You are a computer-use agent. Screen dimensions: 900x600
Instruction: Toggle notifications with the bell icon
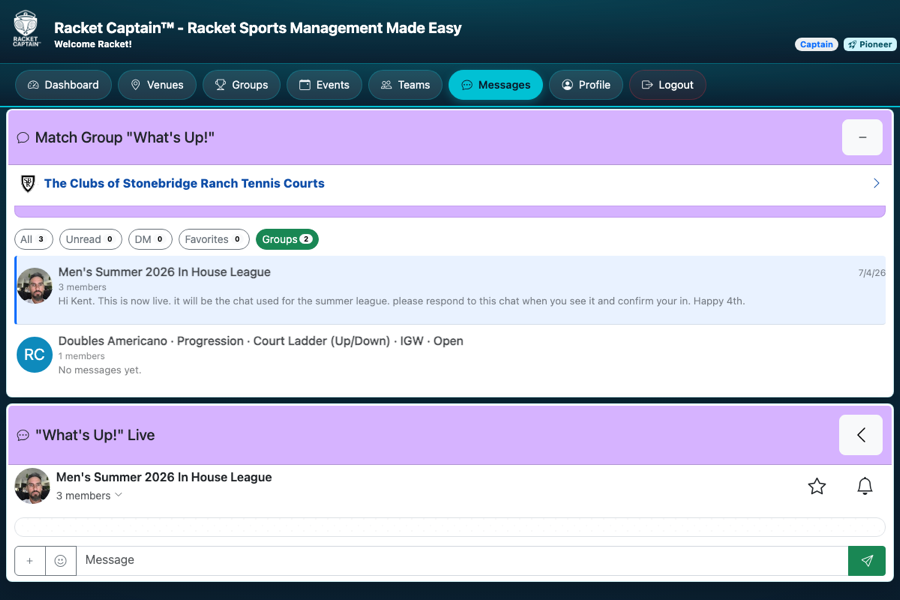pyautogui.click(x=864, y=486)
